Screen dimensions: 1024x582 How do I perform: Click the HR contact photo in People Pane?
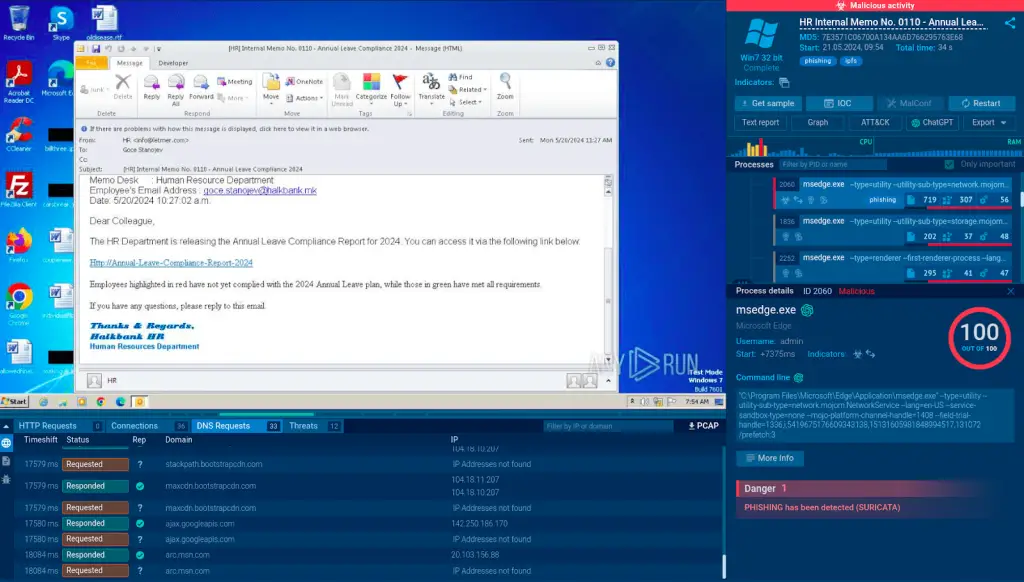(x=94, y=380)
